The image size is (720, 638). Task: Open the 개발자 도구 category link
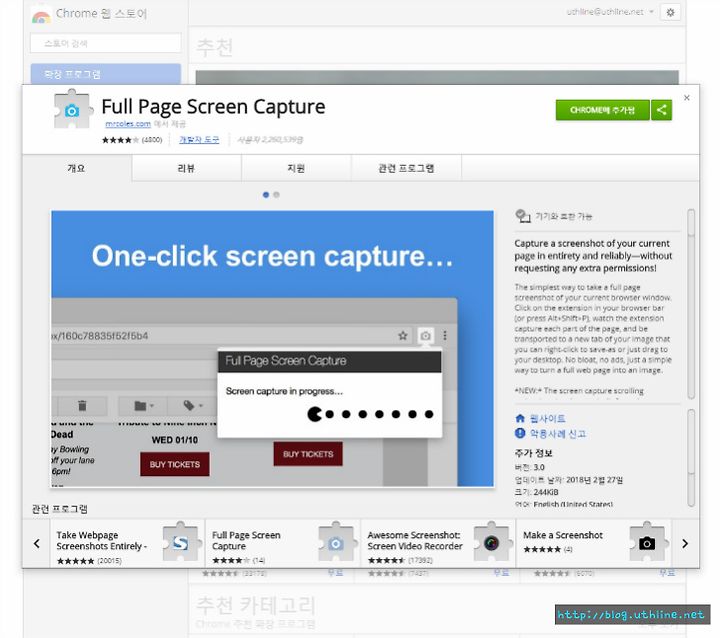coord(199,140)
